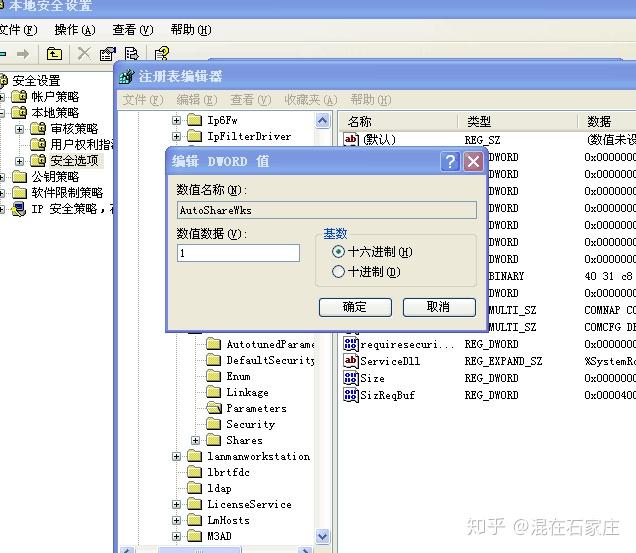Image resolution: width=636 pixels, height=553 pixels.
Task: Open the 编辑 (E) menu in Registry Editor
Action: pos(197,100)
